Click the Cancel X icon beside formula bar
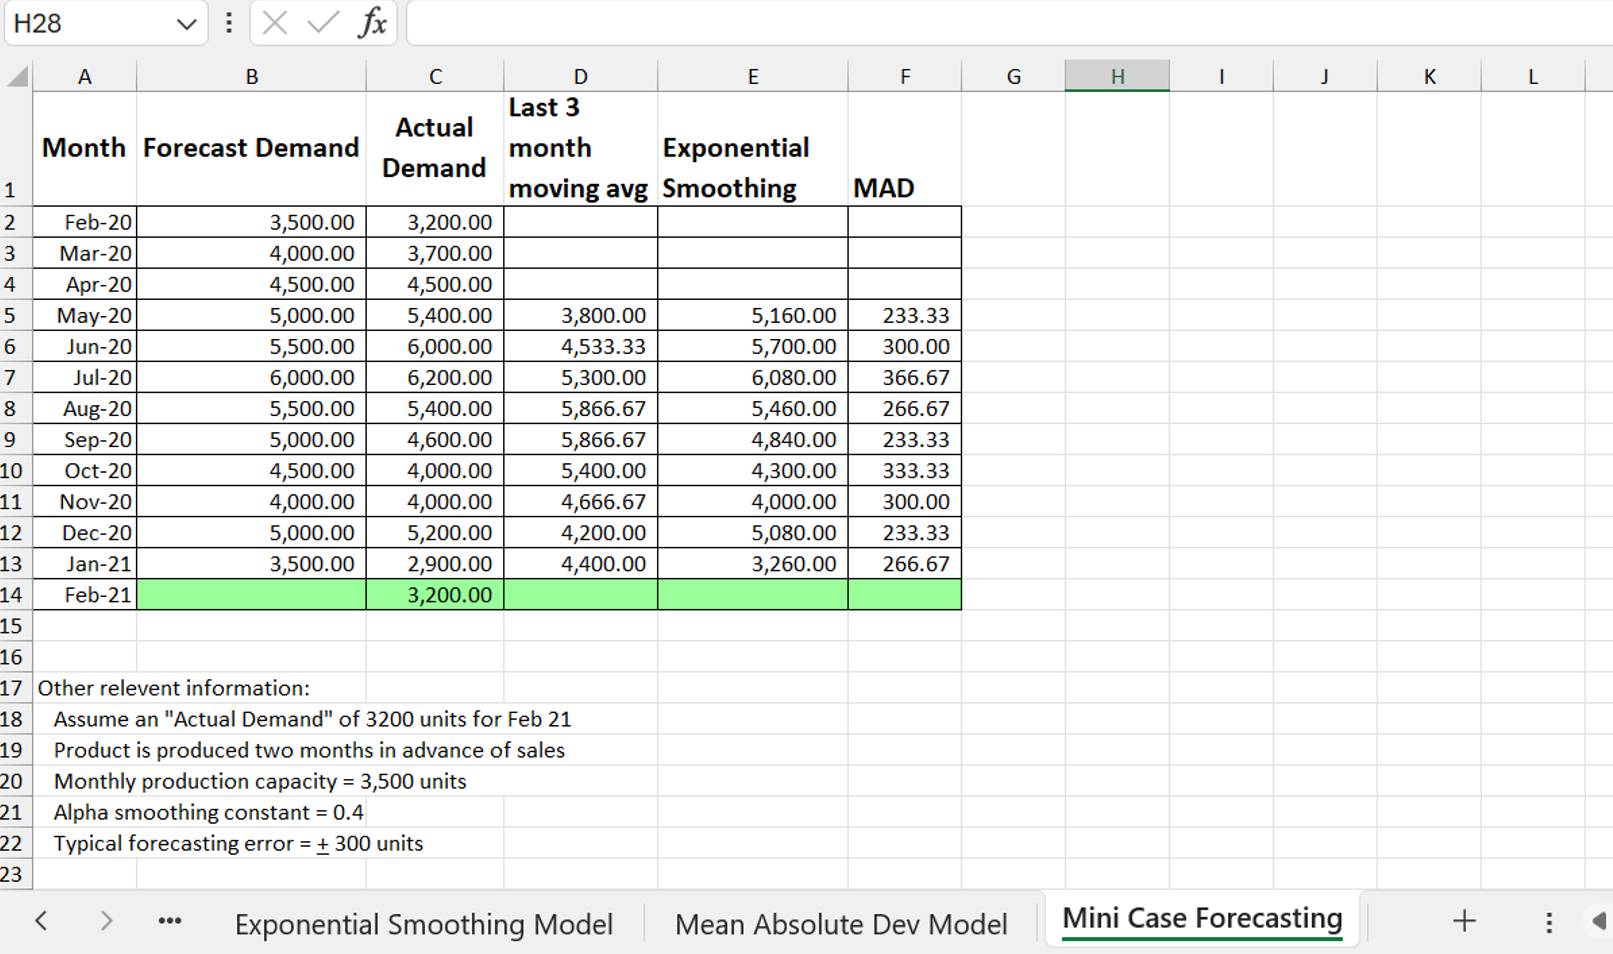The image size is (1613, 954). click(277, 23)
